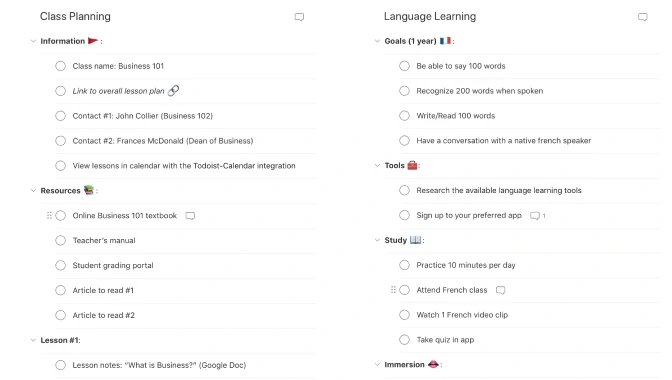Collapse the Resources section chevron

(x=33, y=191)
